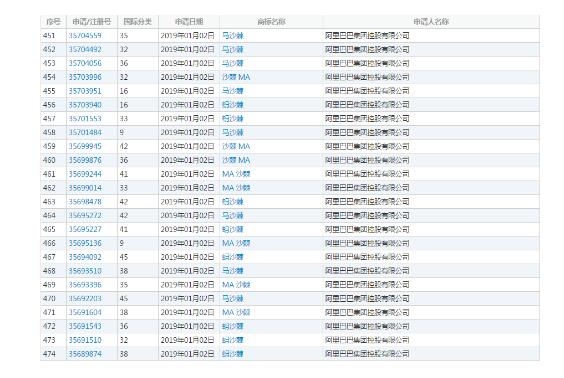Select the applicant name cell in row 453
Viewport: 564px width, 378px height.
click(x=431, y=63)
